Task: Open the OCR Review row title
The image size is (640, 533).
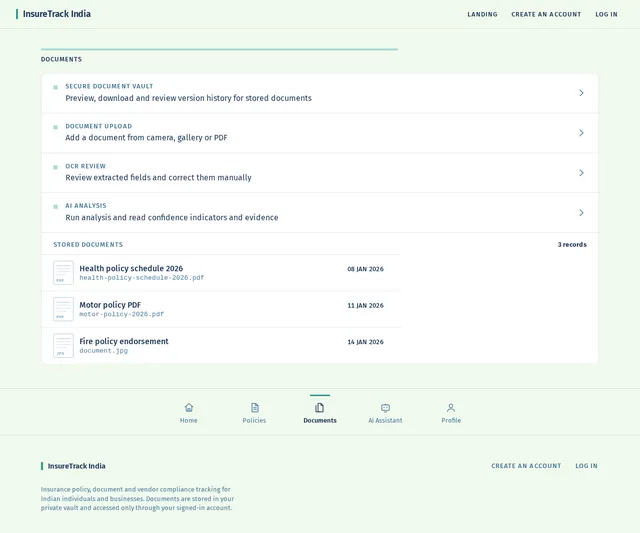Action: pos(85,166)
